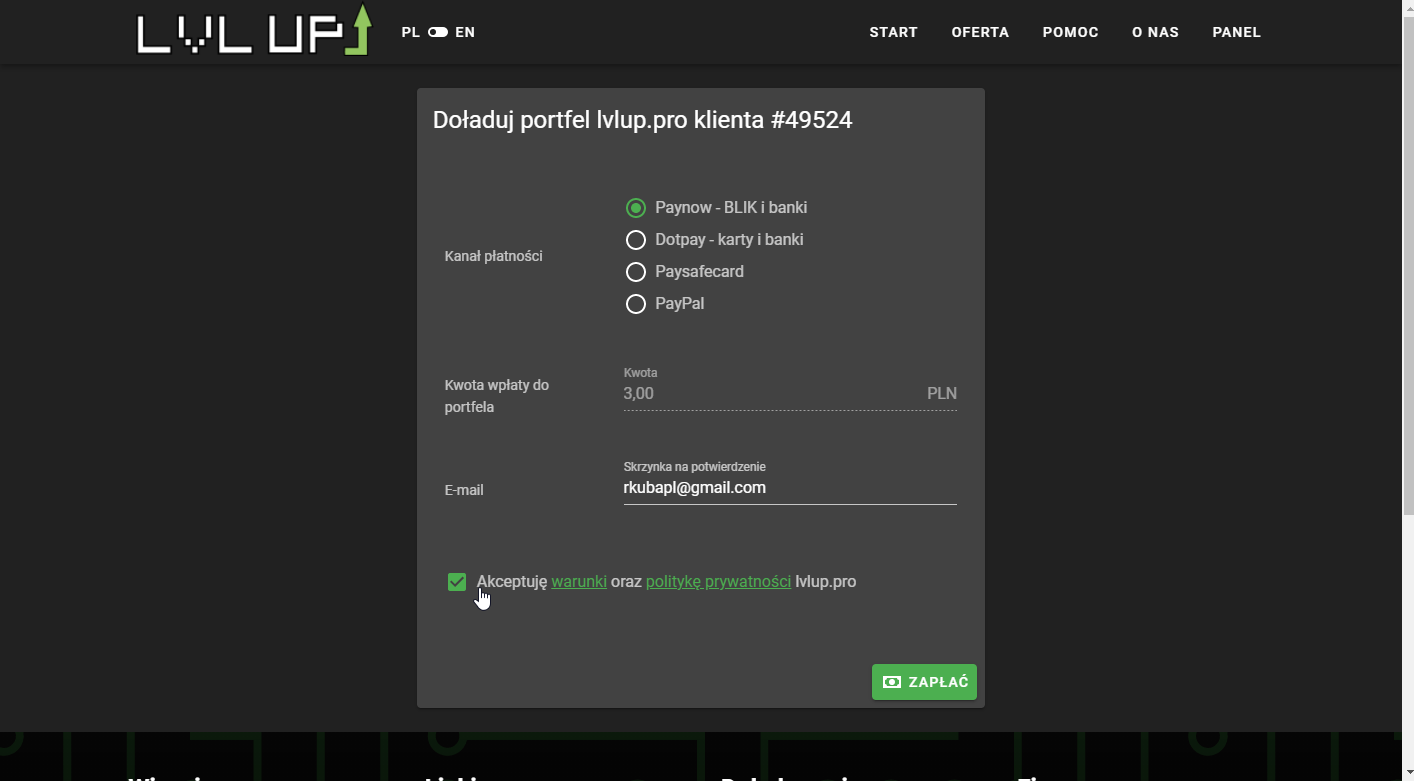This screenshot has height=781, width=1414.
Task: Select the Paysafecard payment channel
Action: [635, 272]
